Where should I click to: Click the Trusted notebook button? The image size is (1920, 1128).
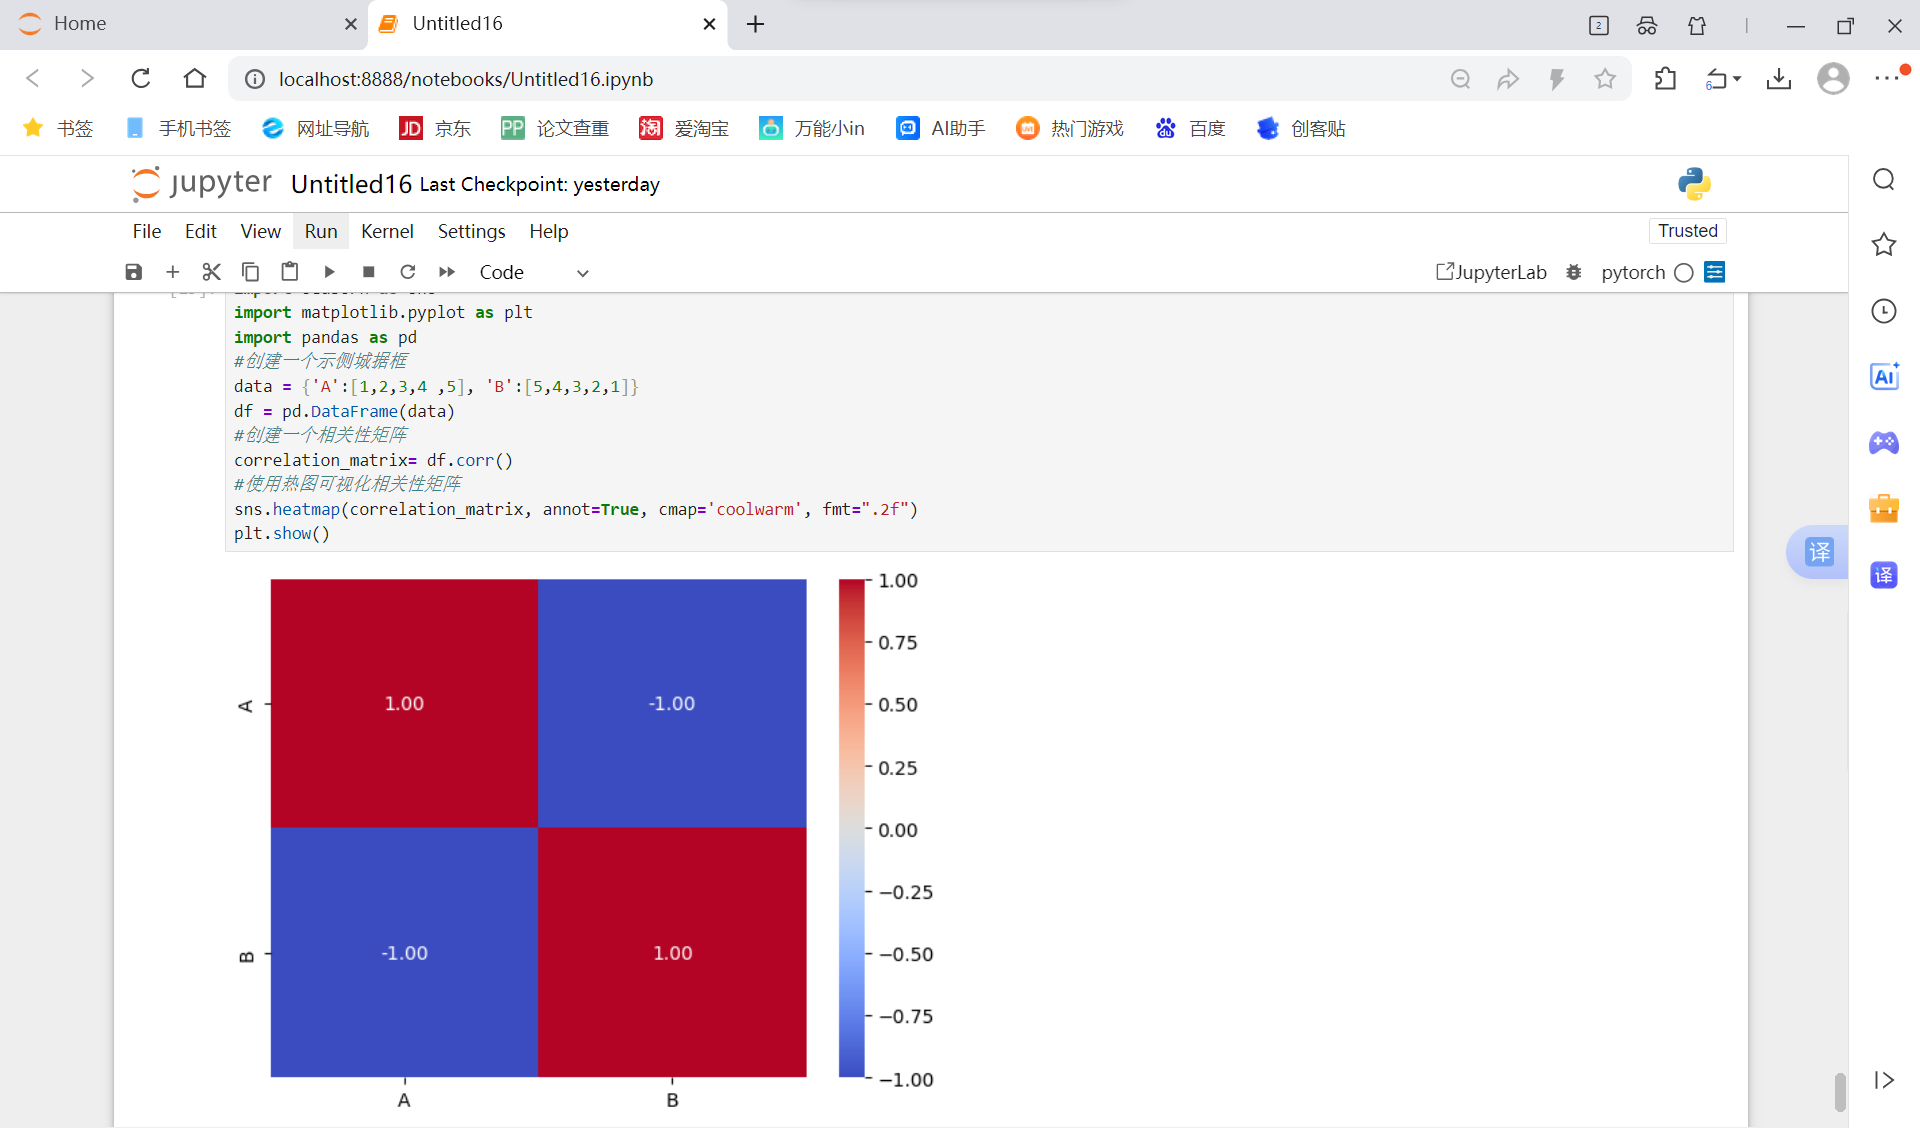point(1687,231)
